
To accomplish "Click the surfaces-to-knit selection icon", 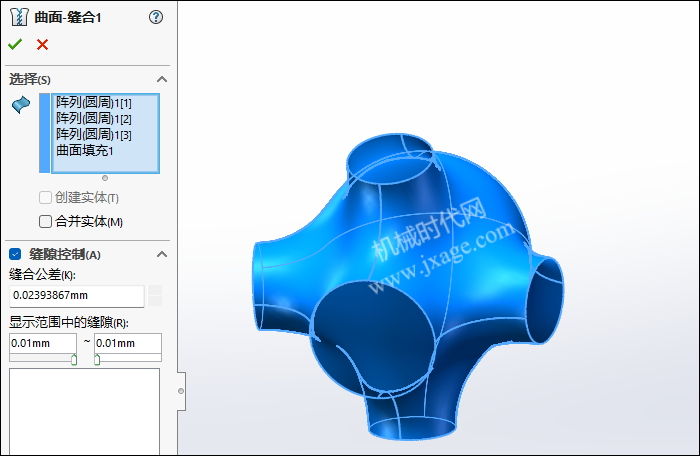I will tap(21, 105).
